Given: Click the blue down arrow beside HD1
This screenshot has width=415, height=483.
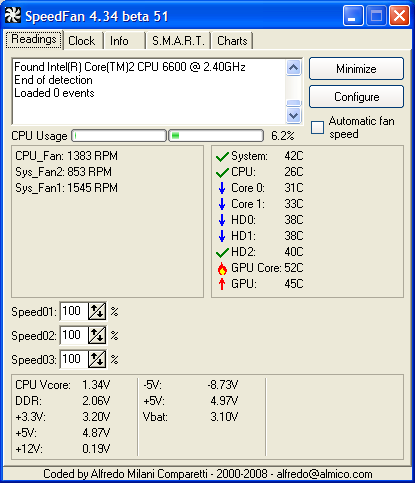Looking at the screenshot, I should 222,236.
